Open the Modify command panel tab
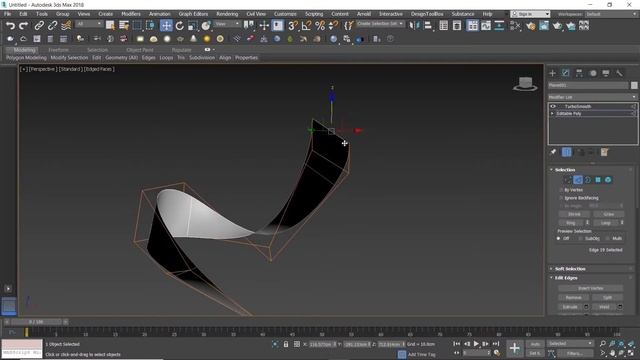Image resolution: width=640 pixels, height=360 pixels. click(566, 73)
